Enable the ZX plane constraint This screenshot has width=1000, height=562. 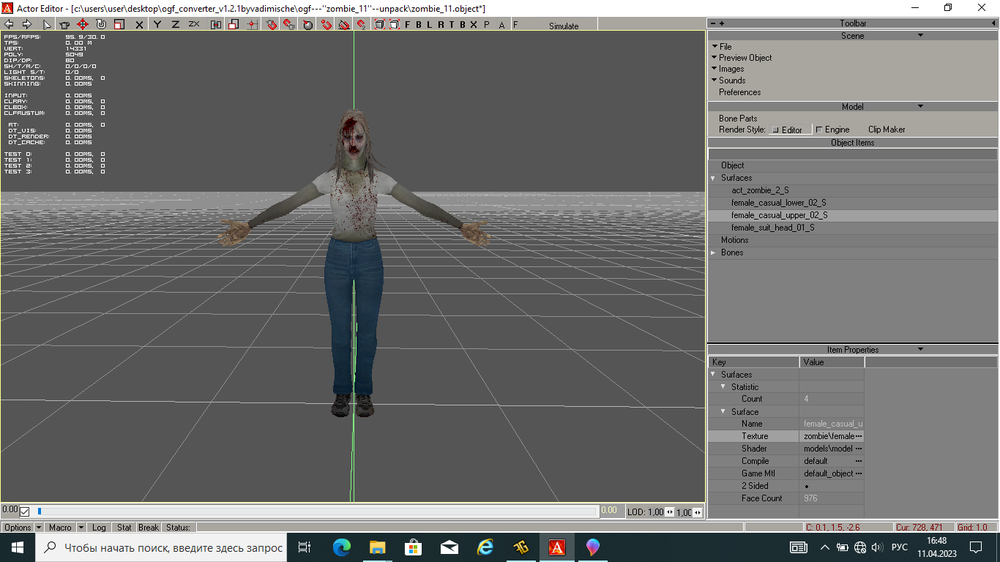[x=193, y=25]
